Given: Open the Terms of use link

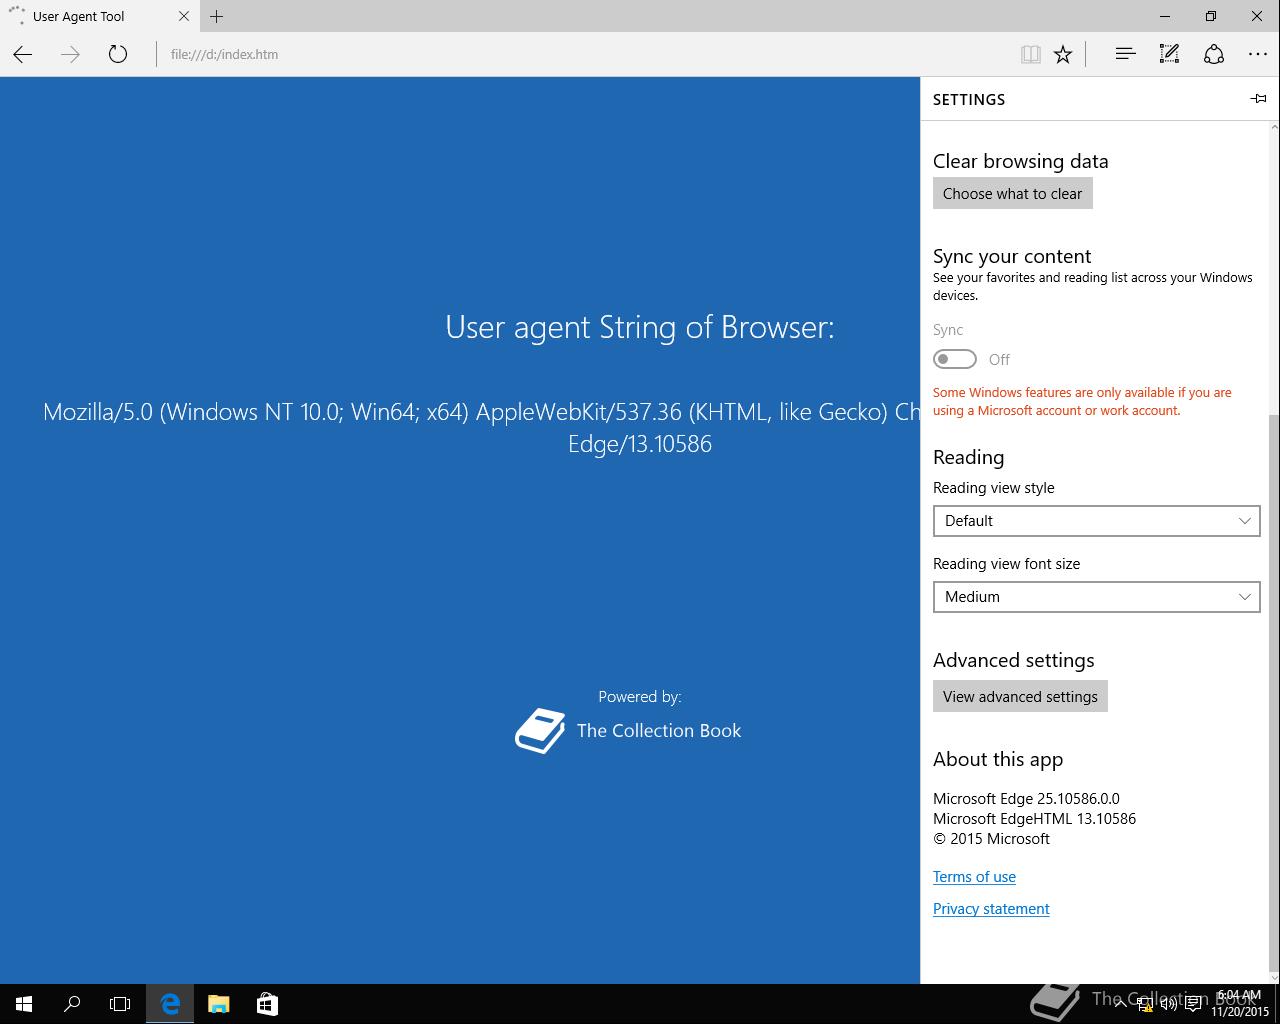Looking at the screenshot, I should (x=974, y=877).
